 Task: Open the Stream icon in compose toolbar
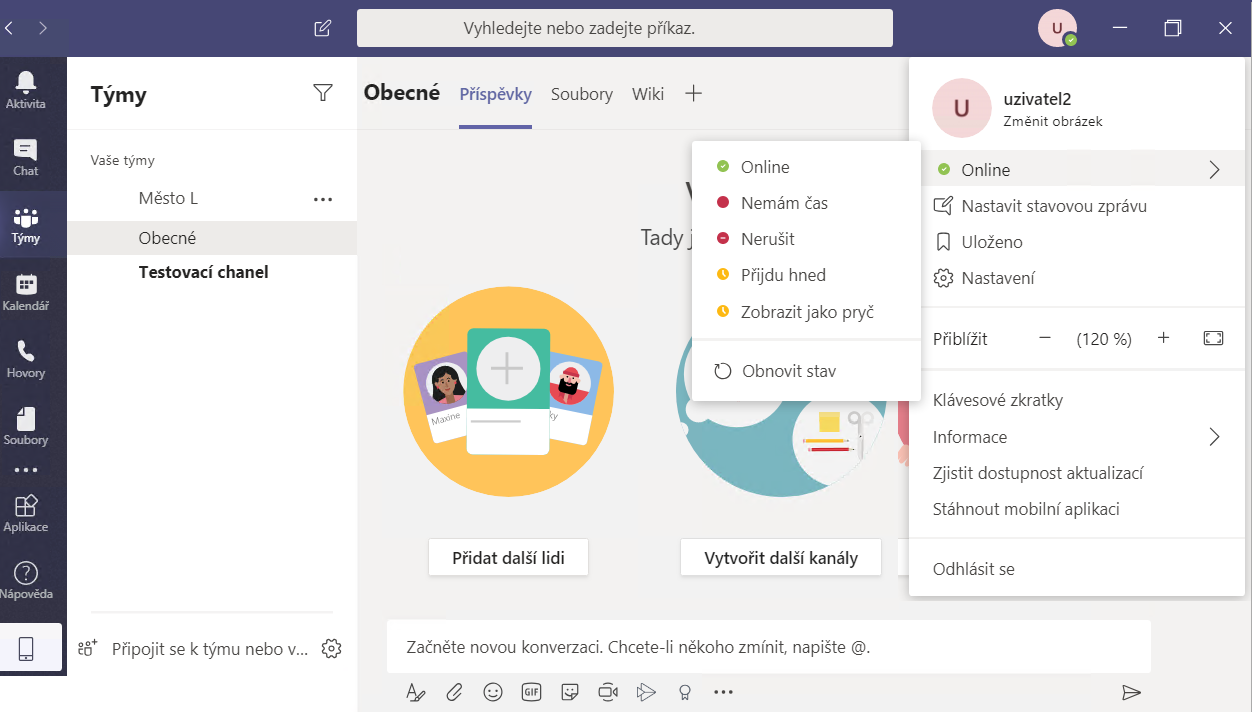point(646,691)
